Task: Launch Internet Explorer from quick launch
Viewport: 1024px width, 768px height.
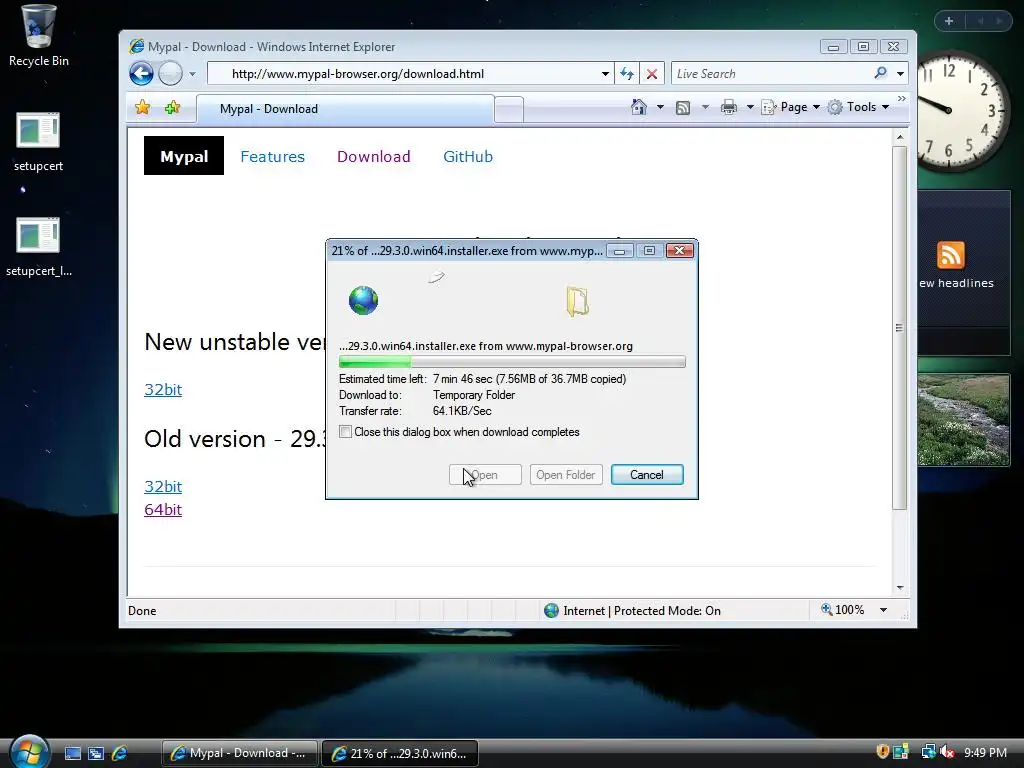Action: click(120, 754)
